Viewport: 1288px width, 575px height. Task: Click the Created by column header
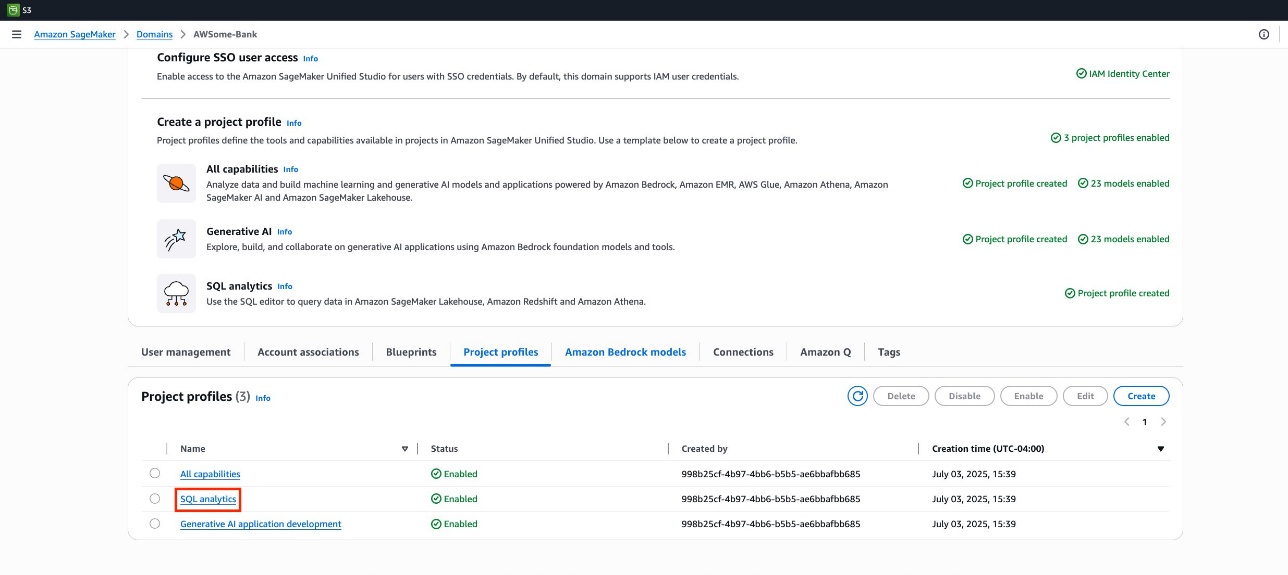704,449
